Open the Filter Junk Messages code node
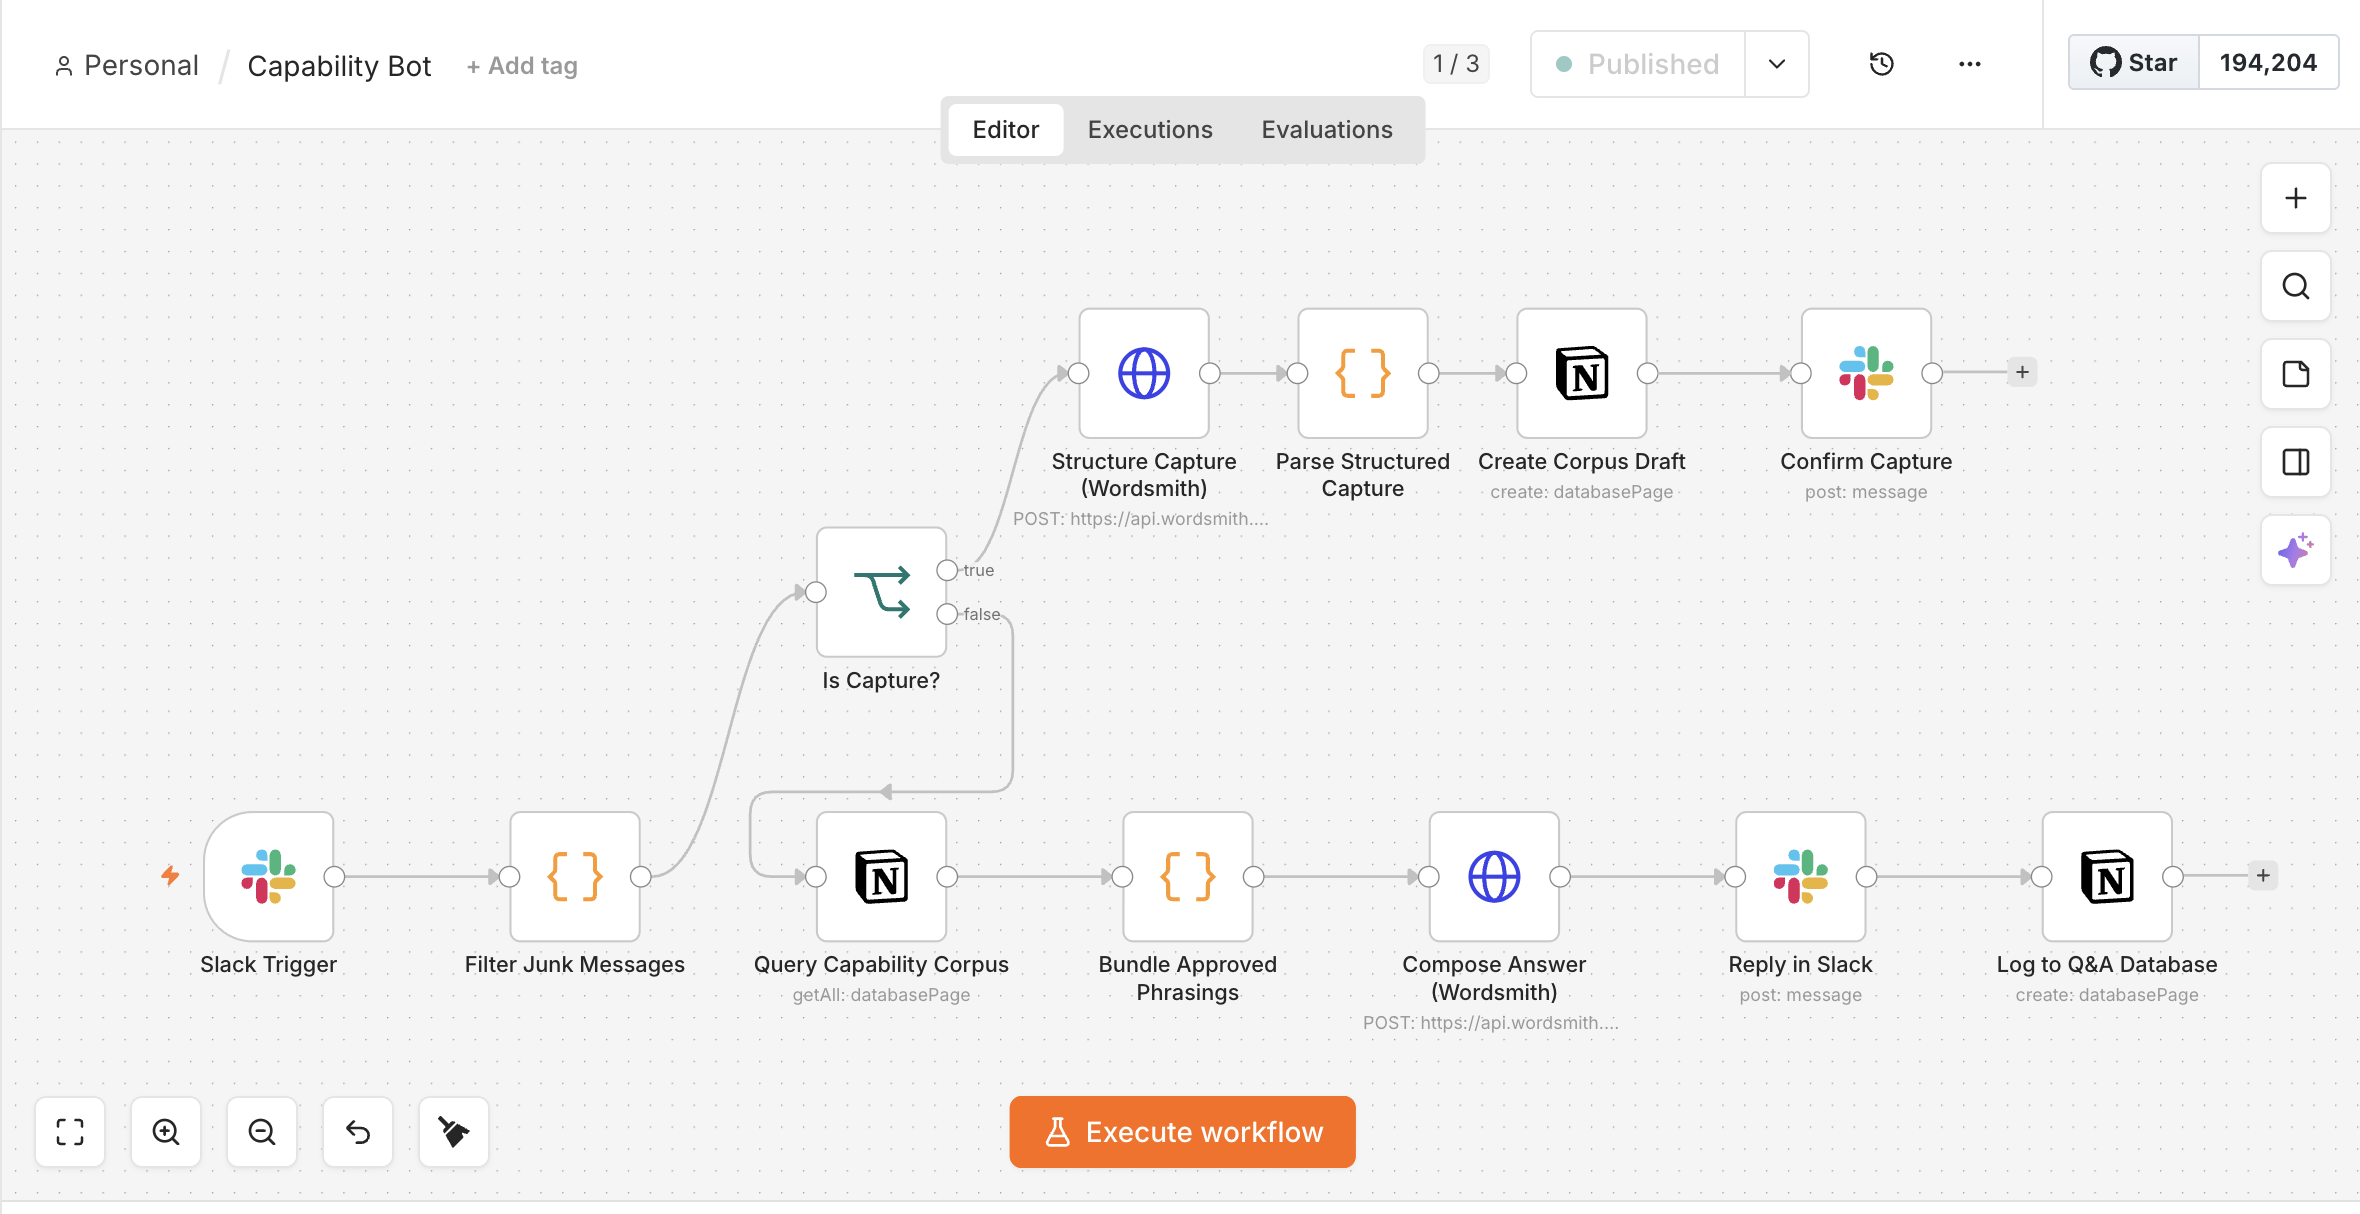The image size is (2360, 1214). click(x=575, y=876)
